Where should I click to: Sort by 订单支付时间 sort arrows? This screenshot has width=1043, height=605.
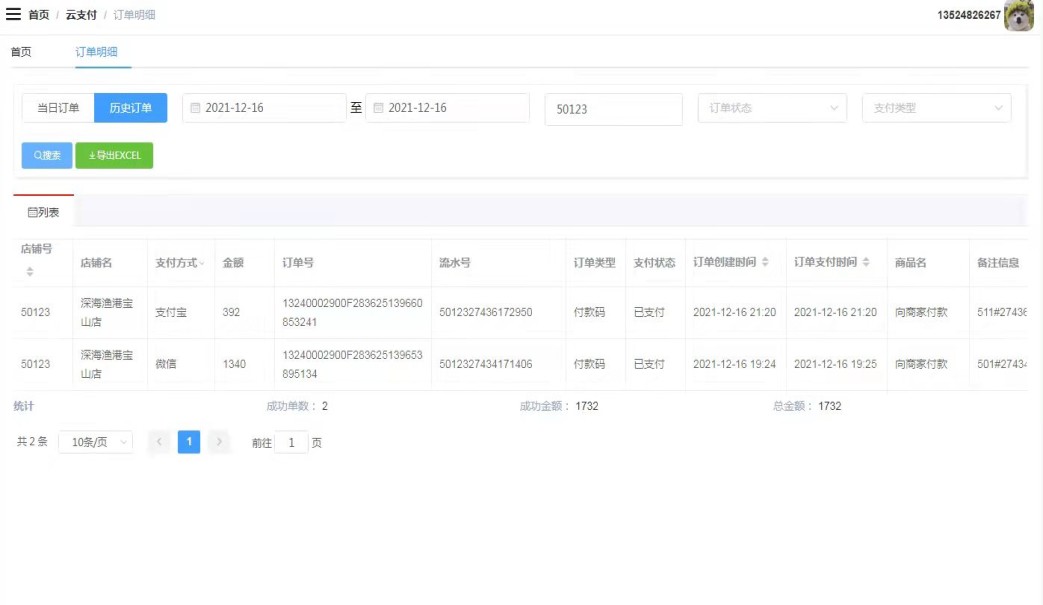tap(865, 262)
